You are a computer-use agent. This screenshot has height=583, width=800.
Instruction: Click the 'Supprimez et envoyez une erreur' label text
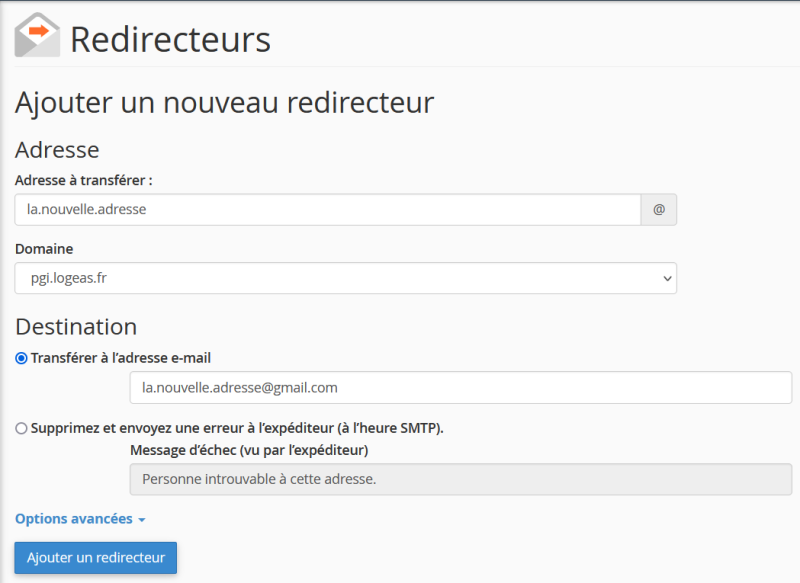(x=237, y=428)
